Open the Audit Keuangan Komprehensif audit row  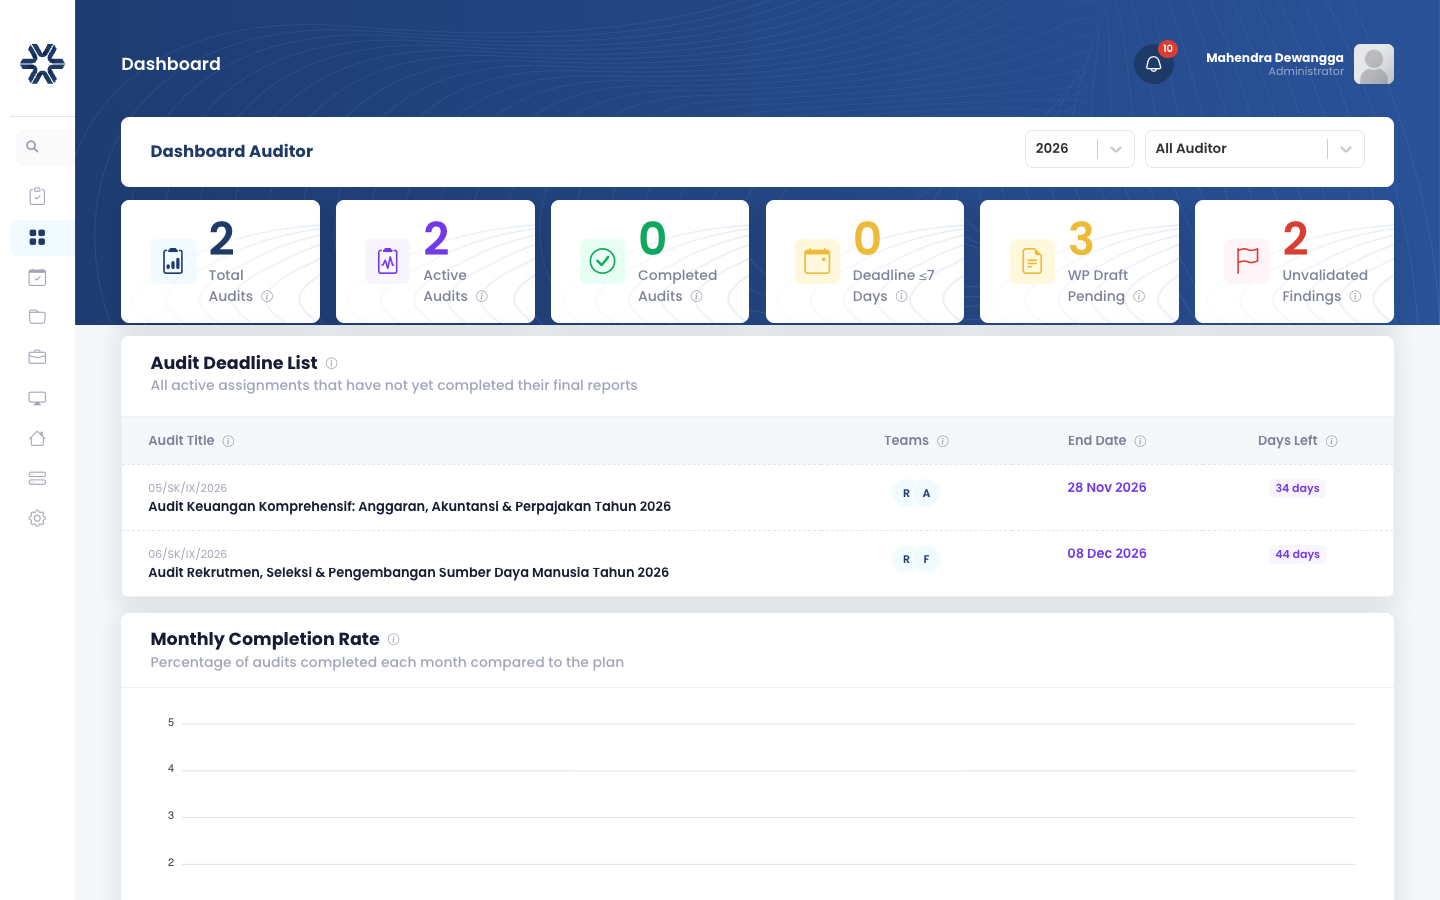pos(757,498)
